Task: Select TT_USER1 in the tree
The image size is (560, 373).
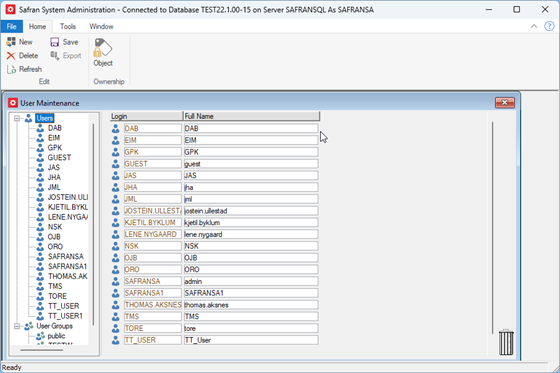Action: pyautogui.click(x=65, y=316)
